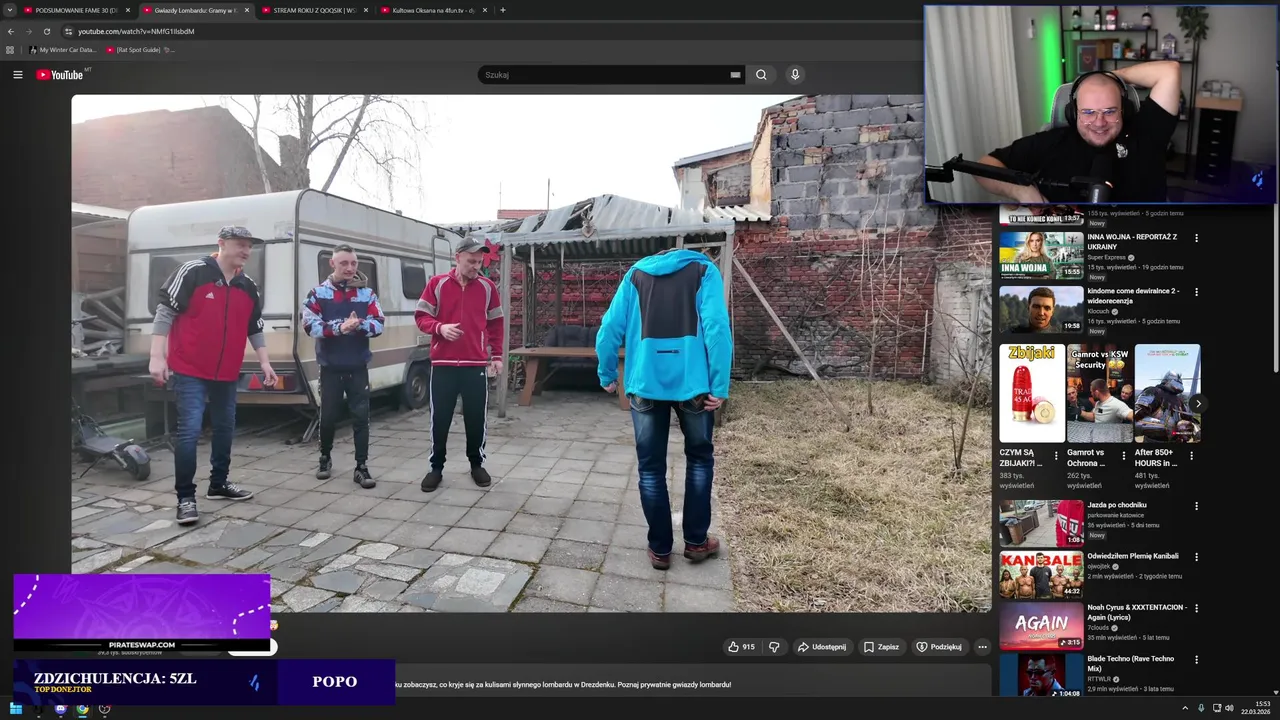
Task: Open the YouTube hamburger guide menu
Action: (17, 75)
